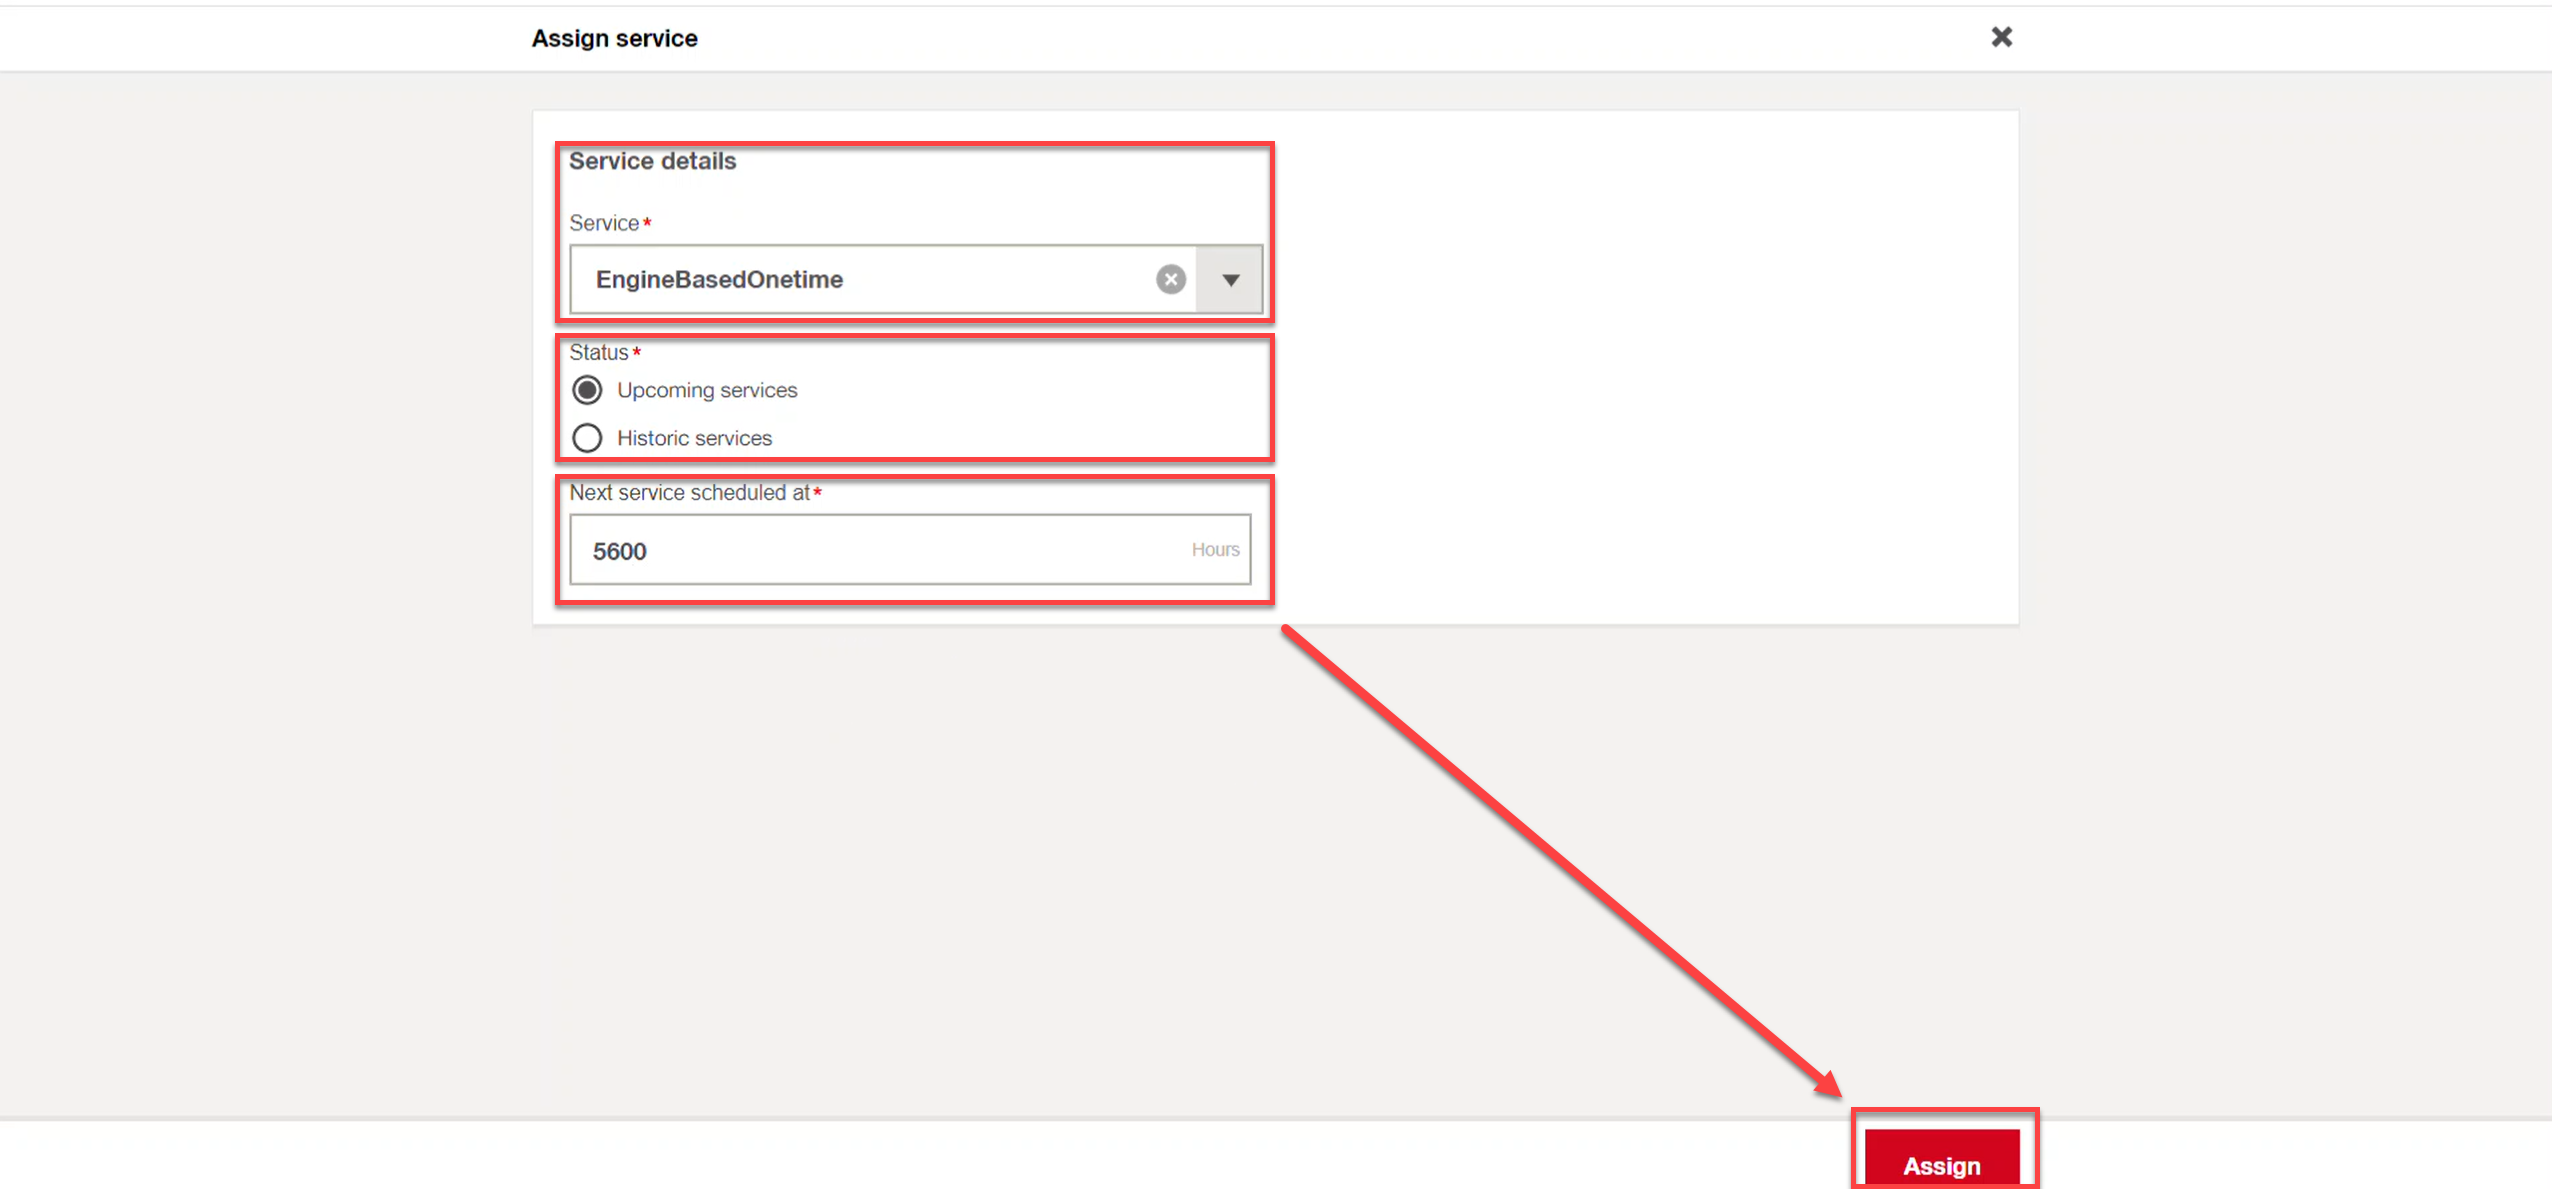2552x1189 pixels.
Task: Clear the EngineBasedOnetime service selection
Action: [x=1170, y=279]
